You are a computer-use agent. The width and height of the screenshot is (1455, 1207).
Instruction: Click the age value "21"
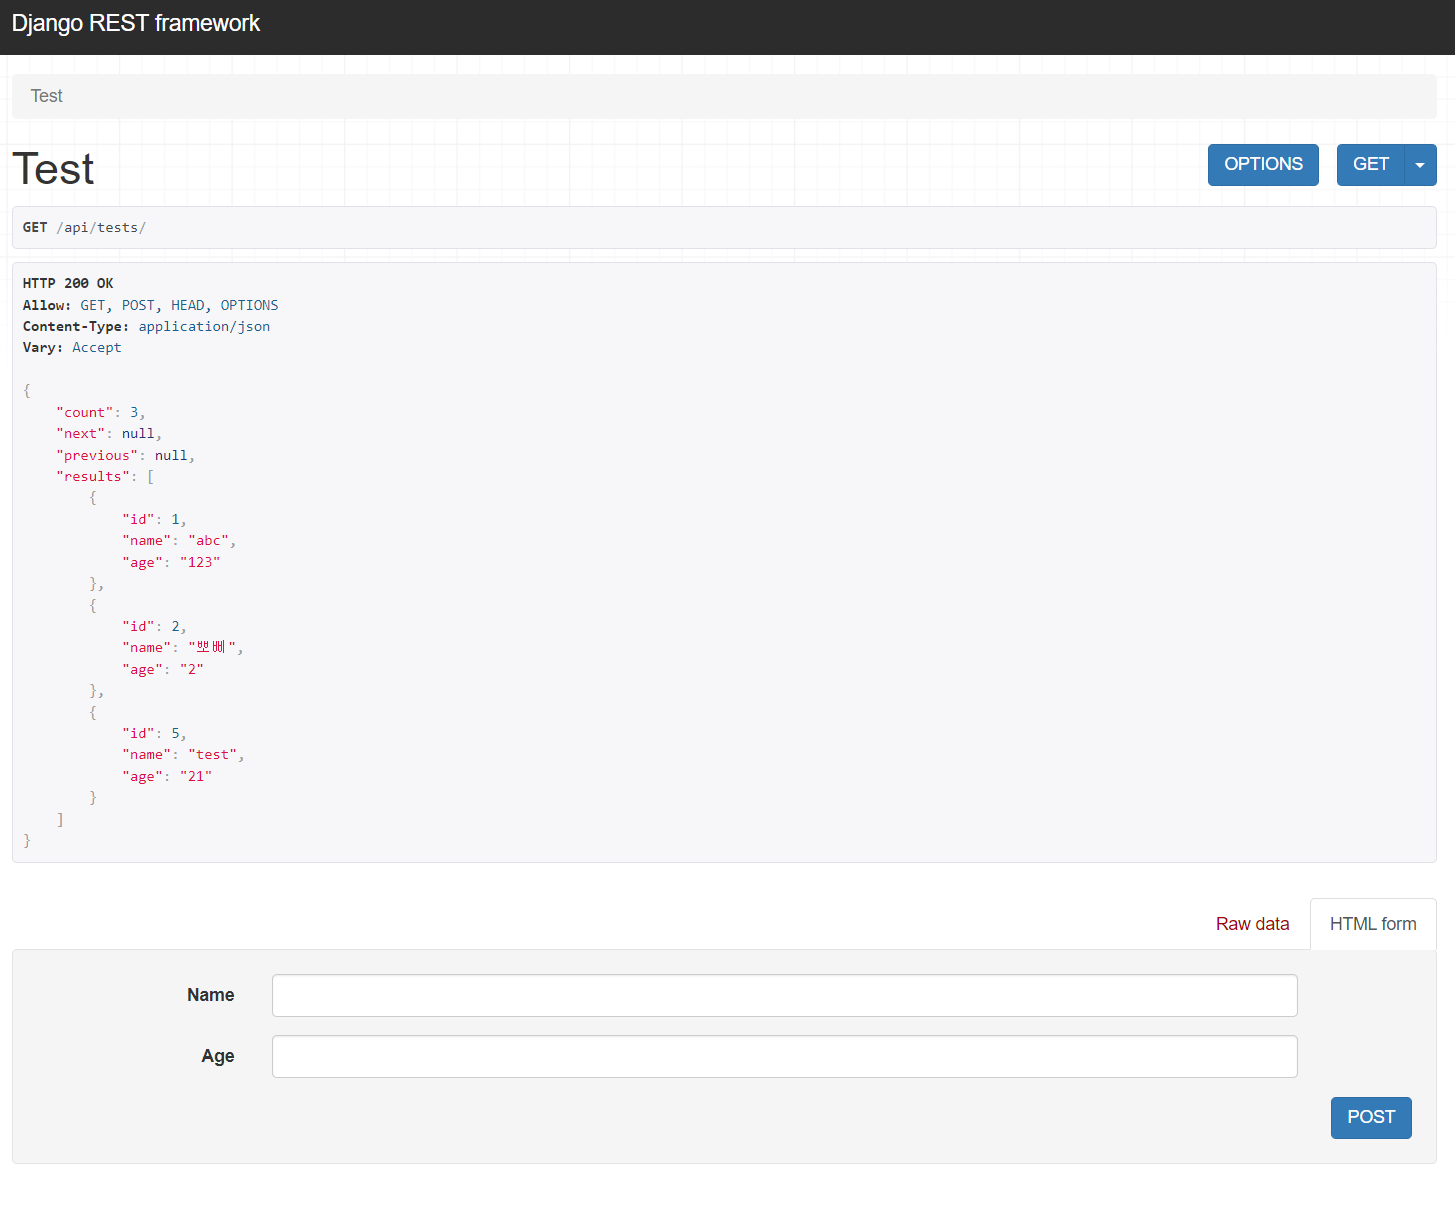tap(196, 777)
